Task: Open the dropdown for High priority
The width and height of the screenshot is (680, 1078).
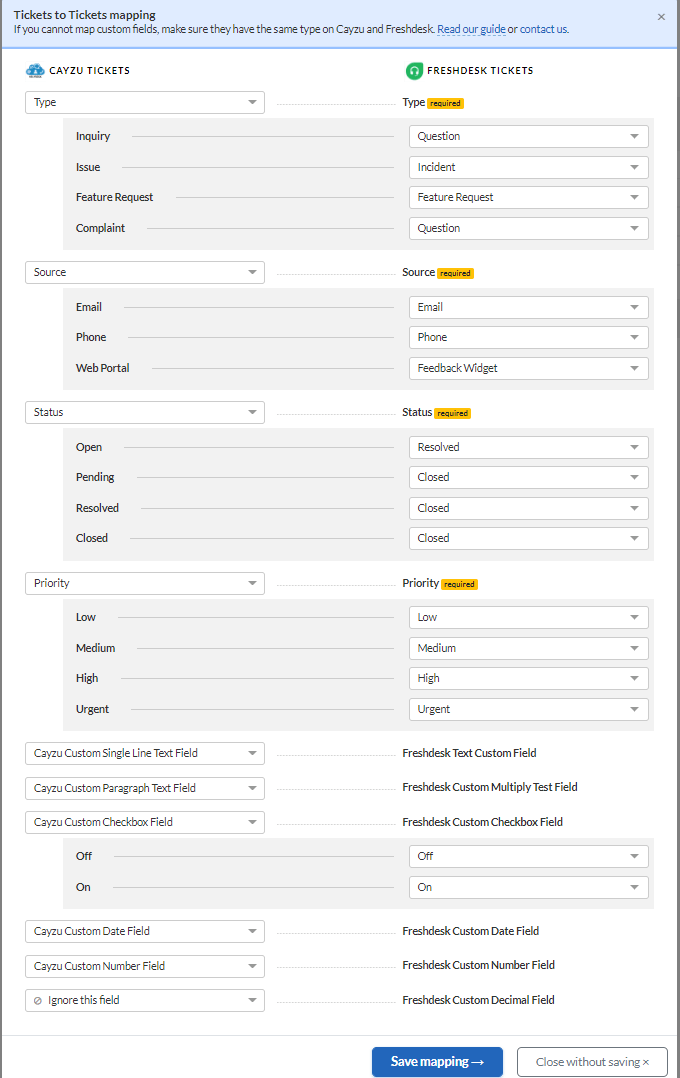Action: point(529,679)
